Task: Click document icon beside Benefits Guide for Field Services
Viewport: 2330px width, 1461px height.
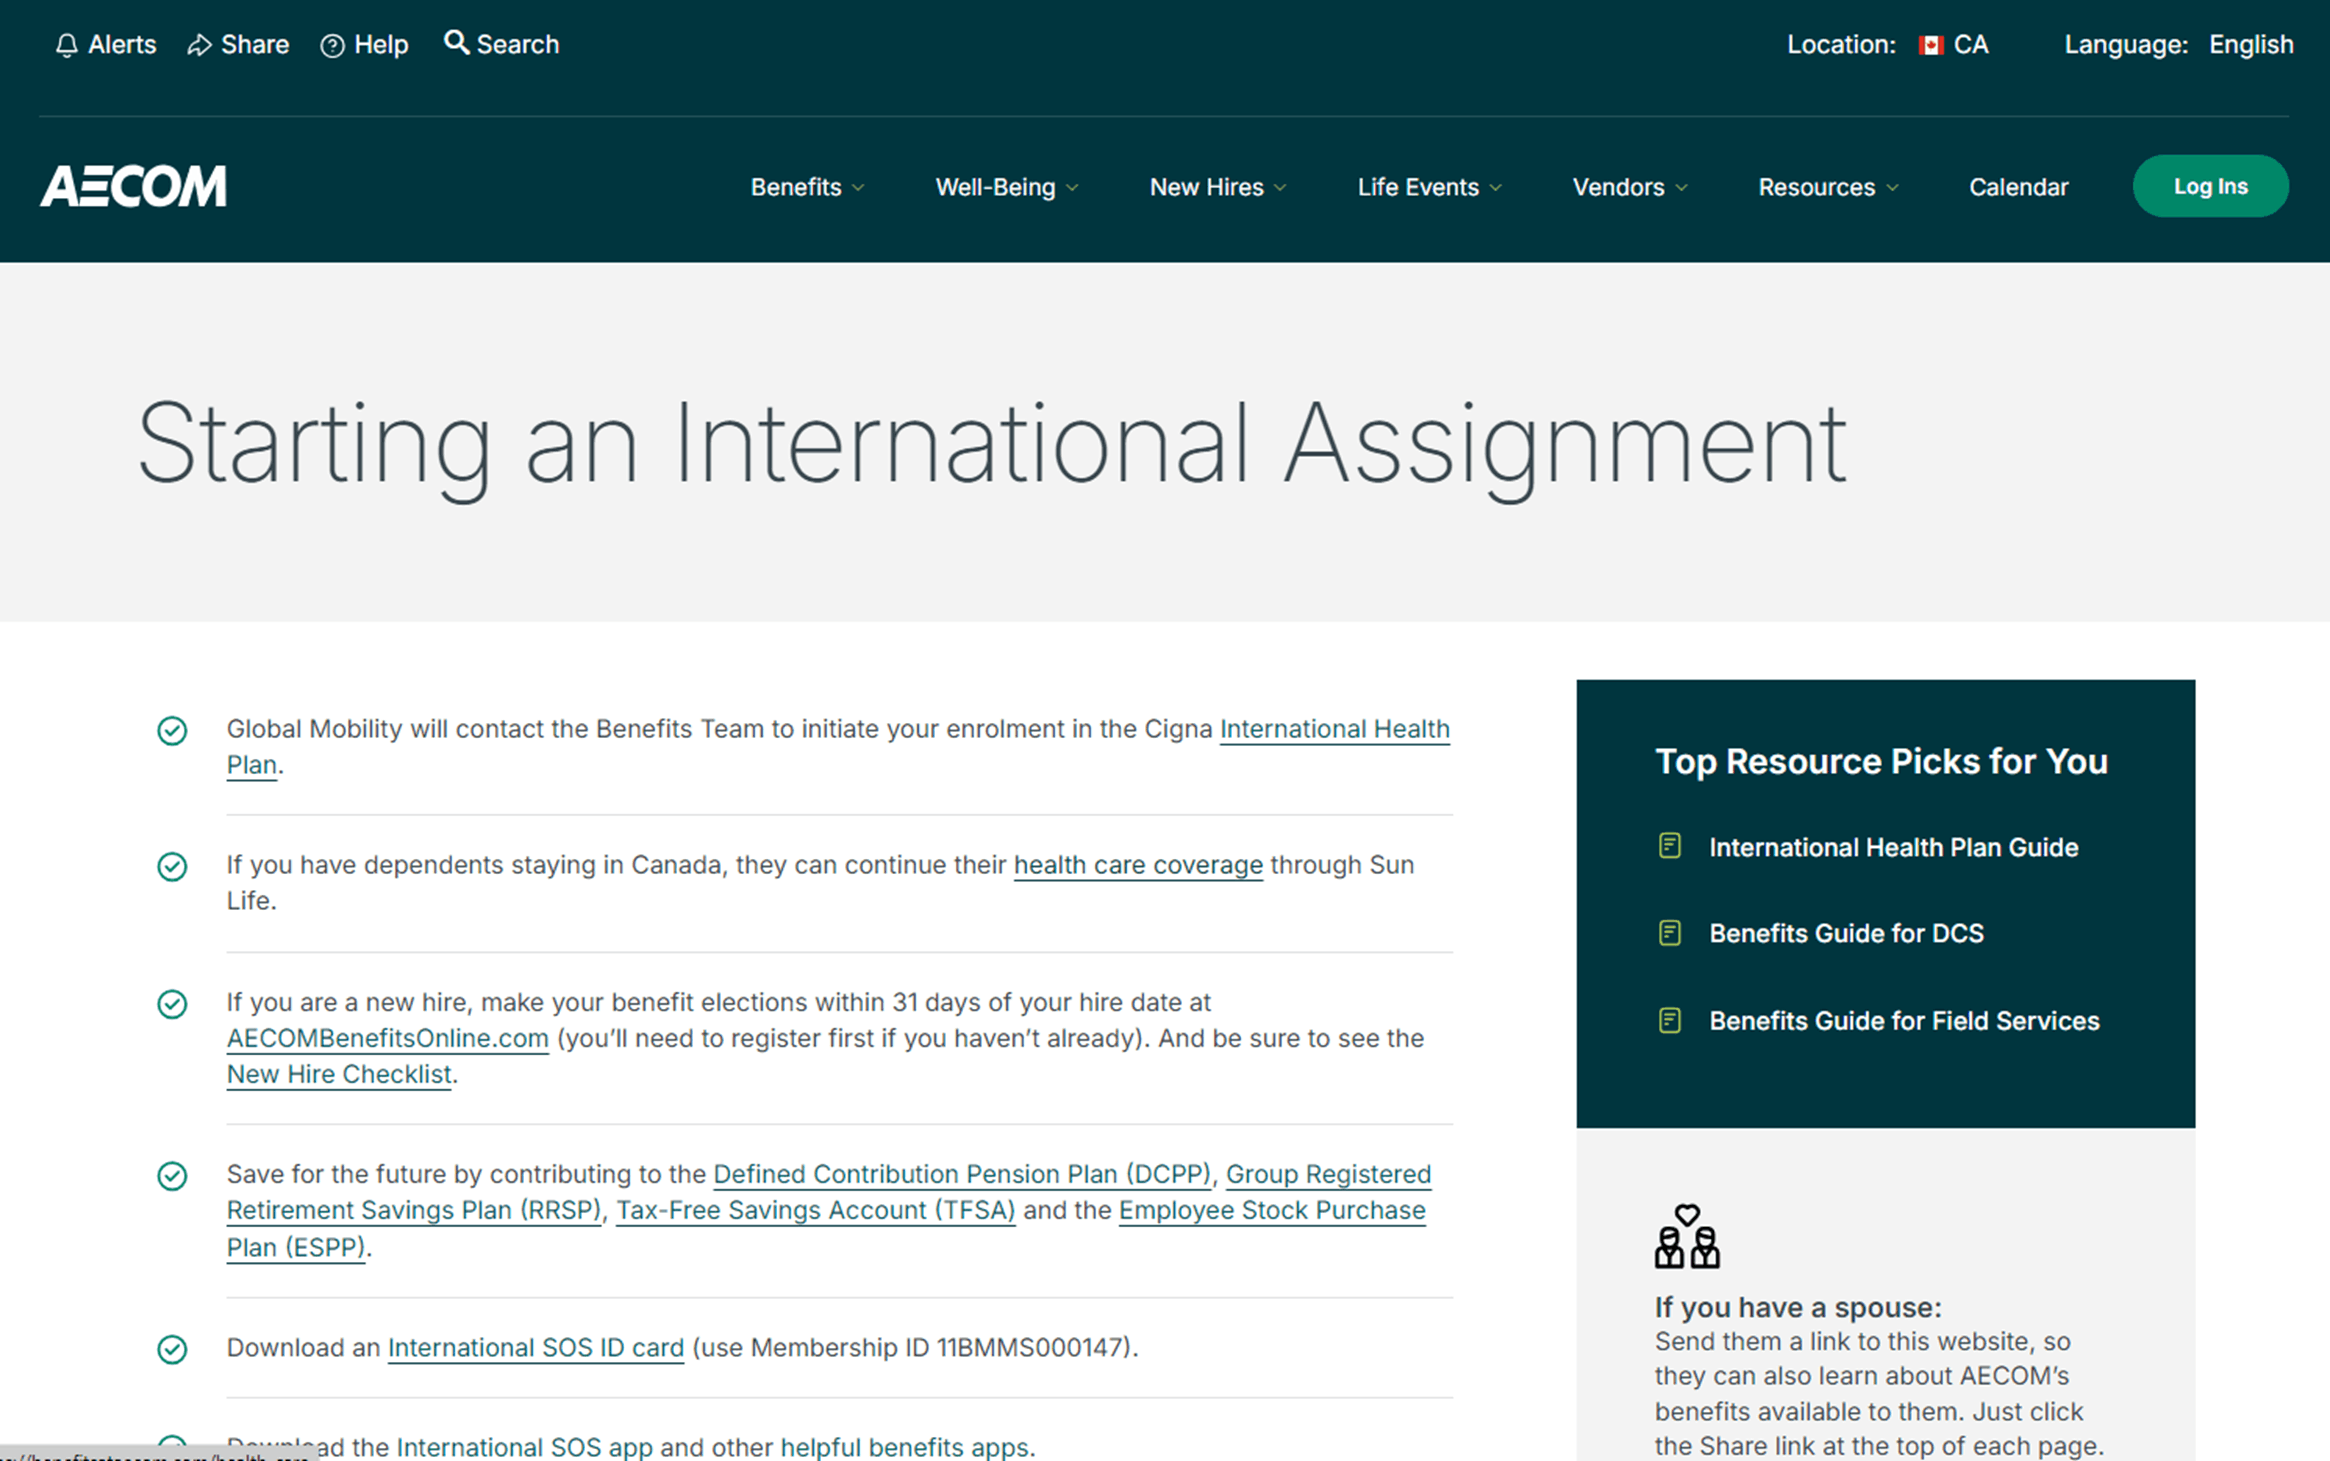Action: [x=1669, y=1020]
